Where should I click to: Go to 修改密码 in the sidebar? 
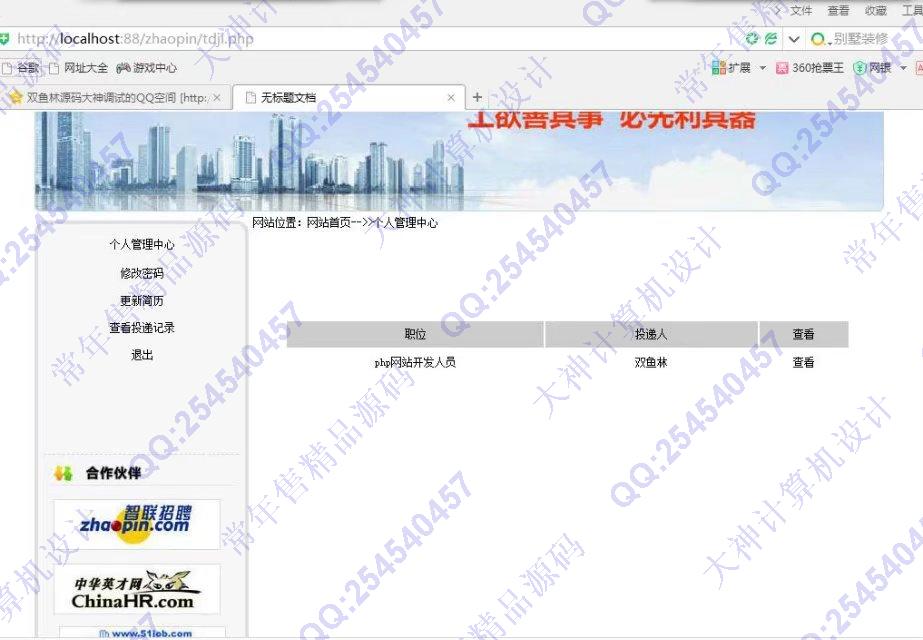click(x=142, y=273)
